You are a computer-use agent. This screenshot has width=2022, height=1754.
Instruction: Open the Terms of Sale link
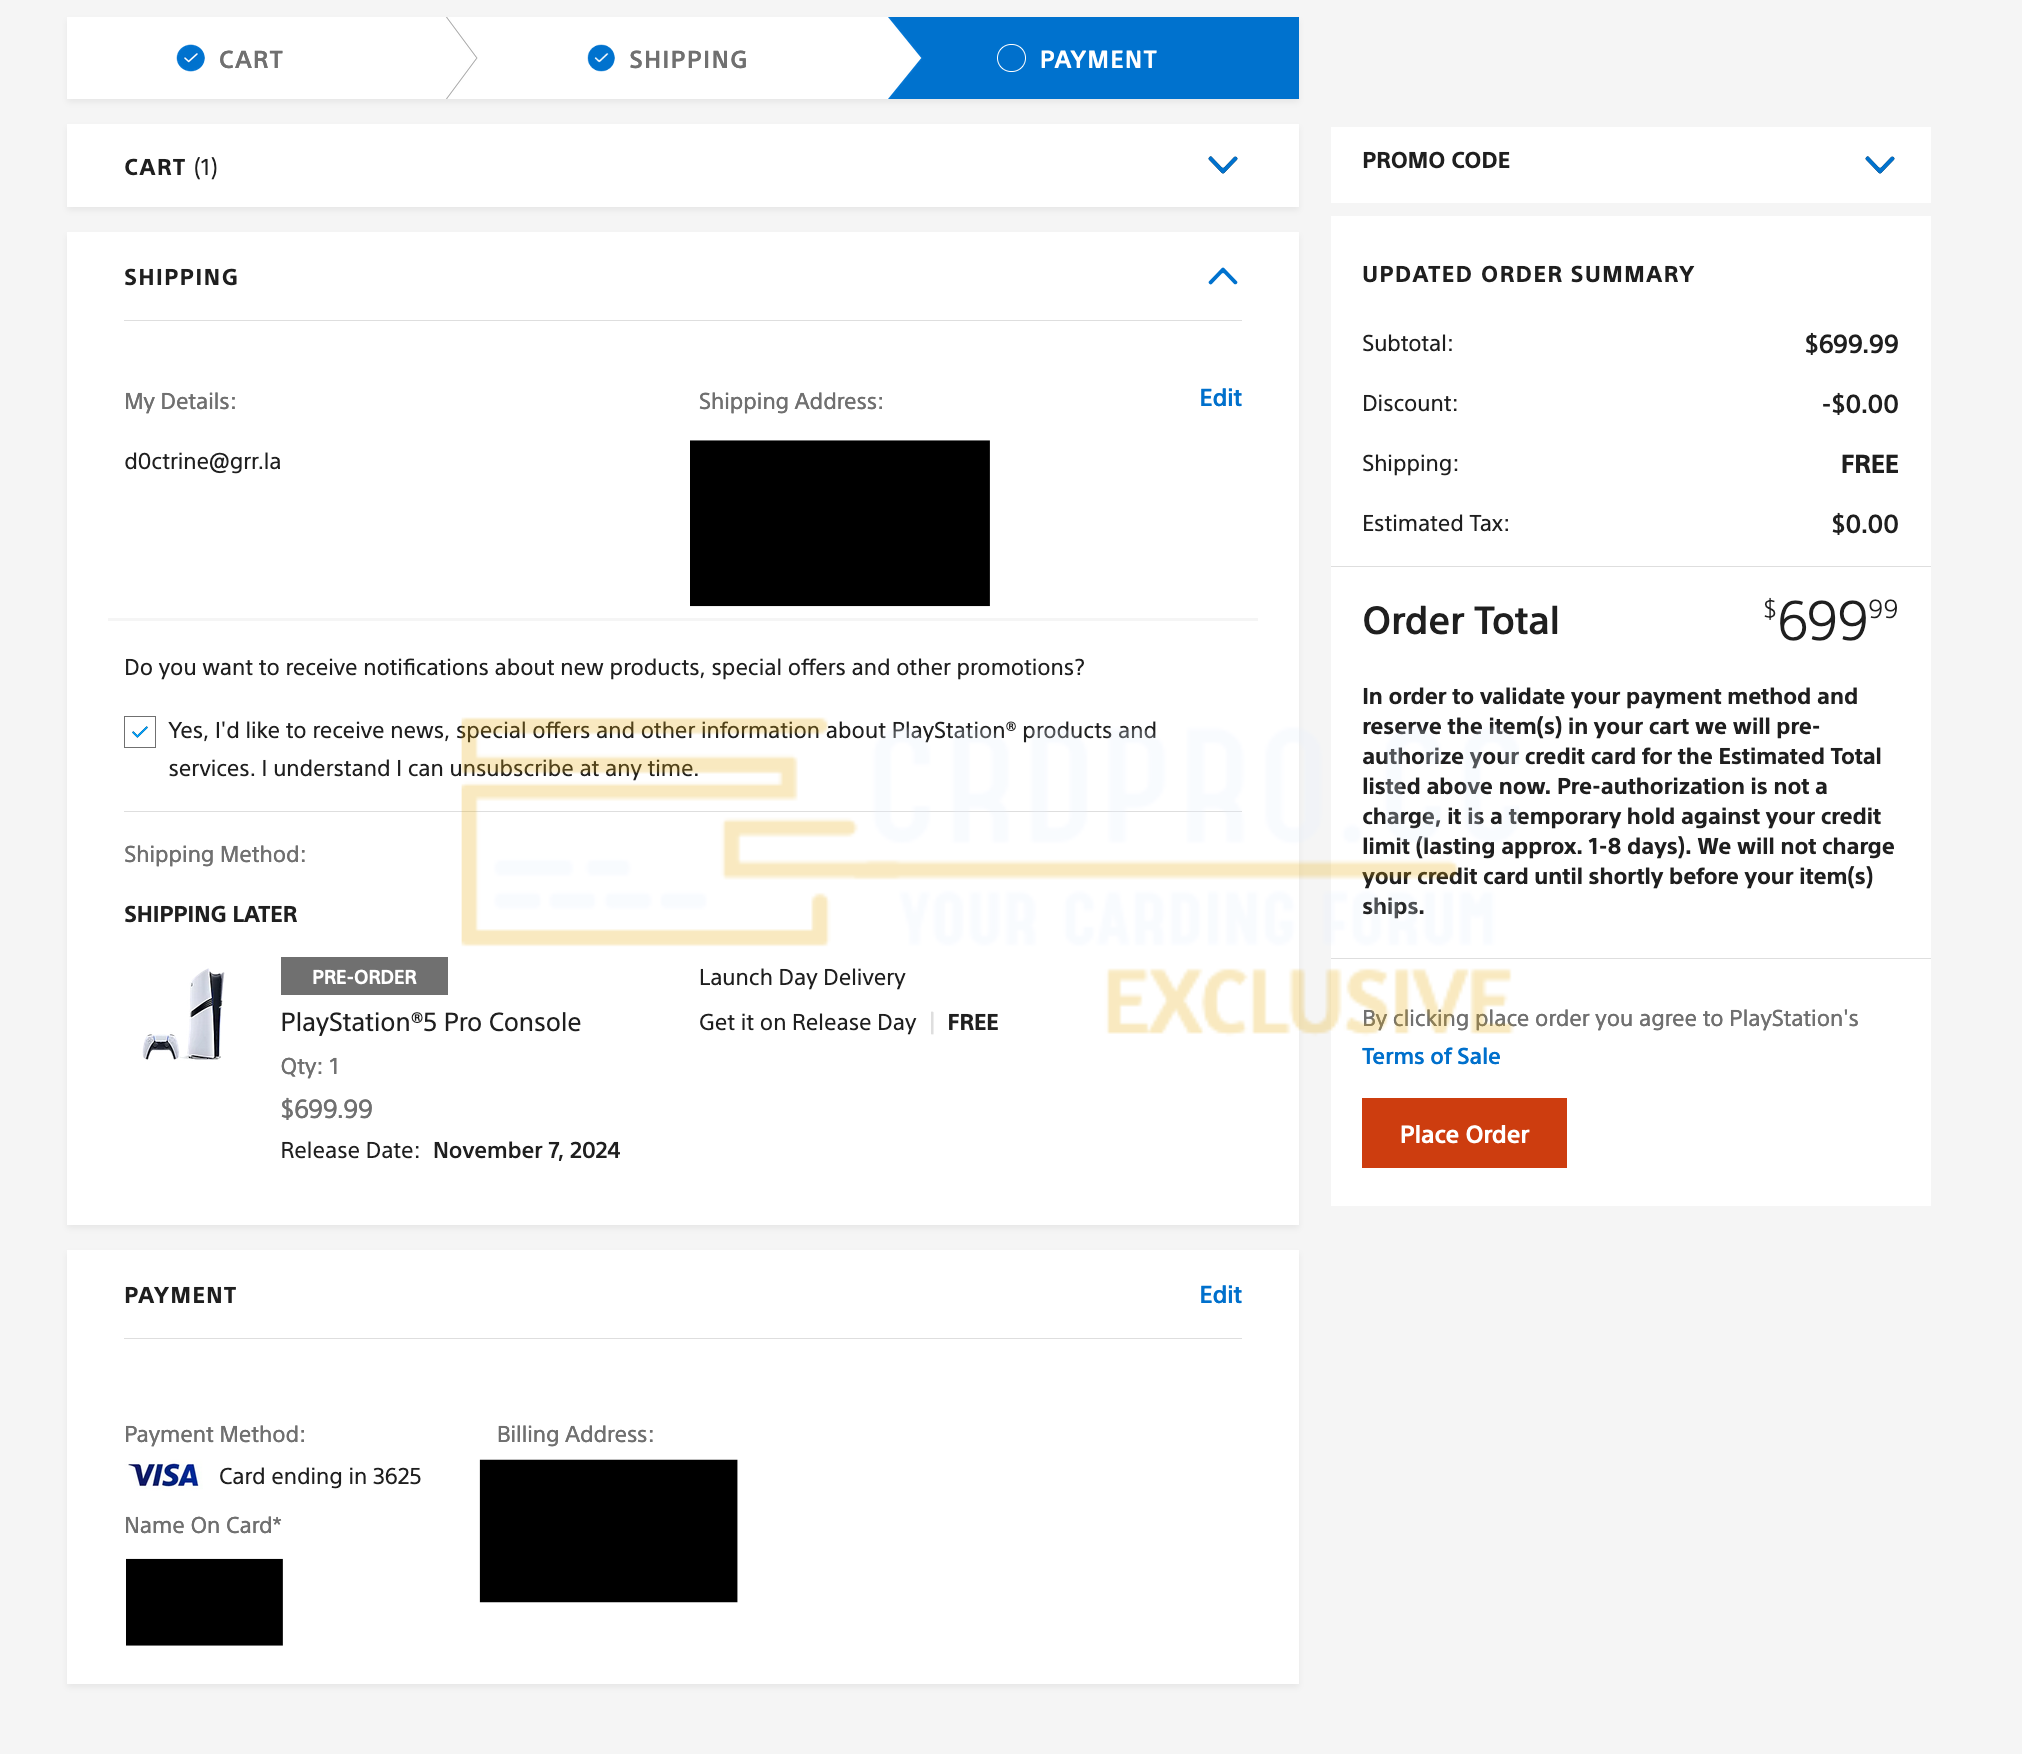[1430, 1056]
